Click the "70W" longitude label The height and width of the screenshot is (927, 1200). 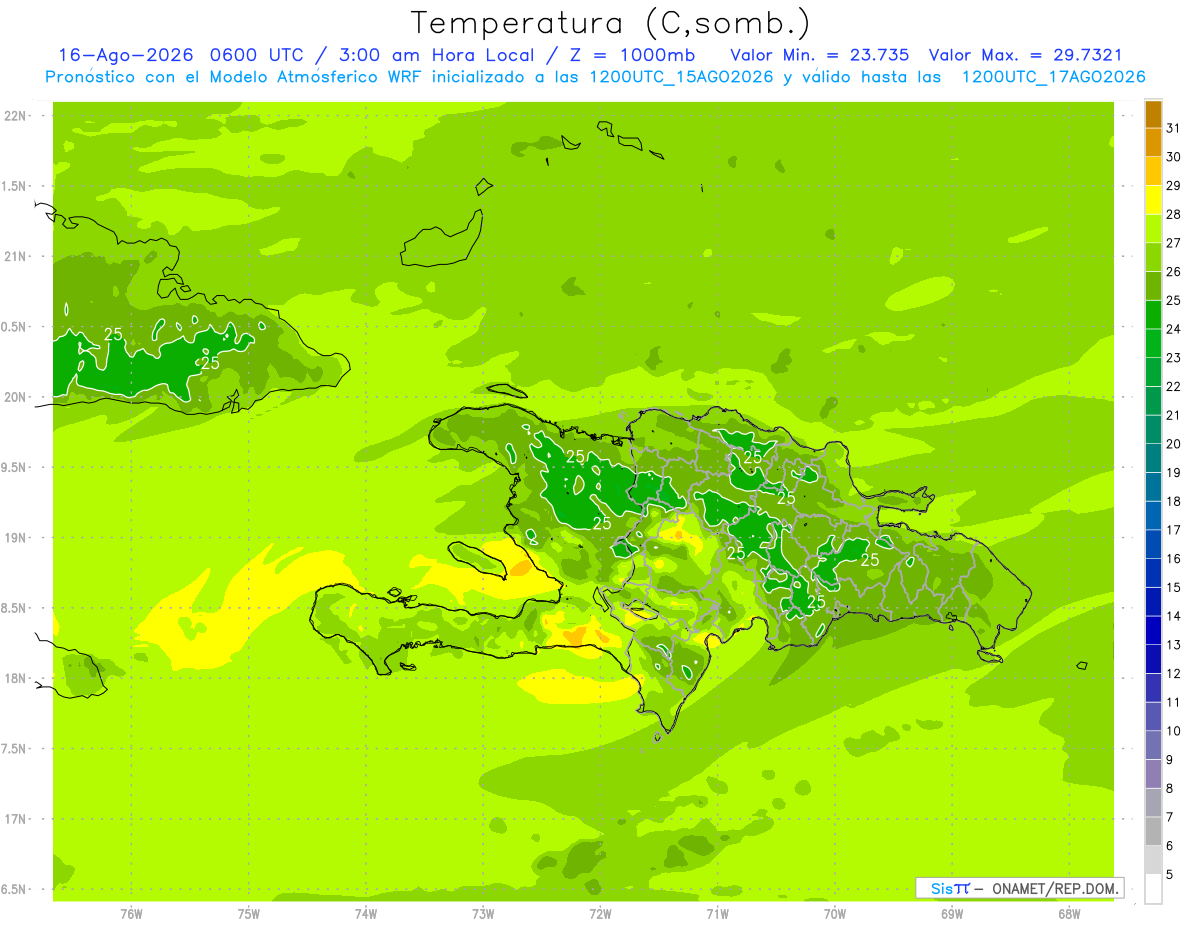coord(835,914)
